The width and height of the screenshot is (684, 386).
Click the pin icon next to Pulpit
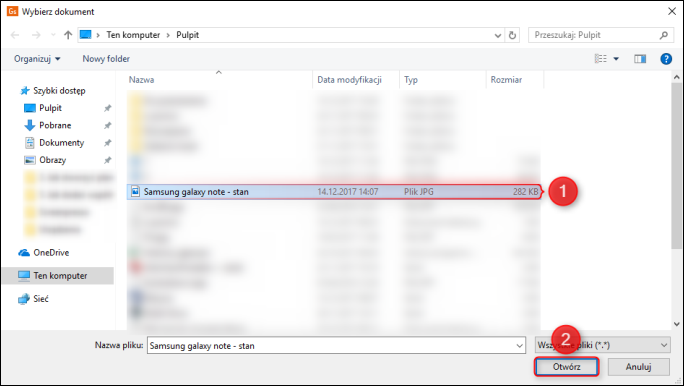tap(107, 108)
